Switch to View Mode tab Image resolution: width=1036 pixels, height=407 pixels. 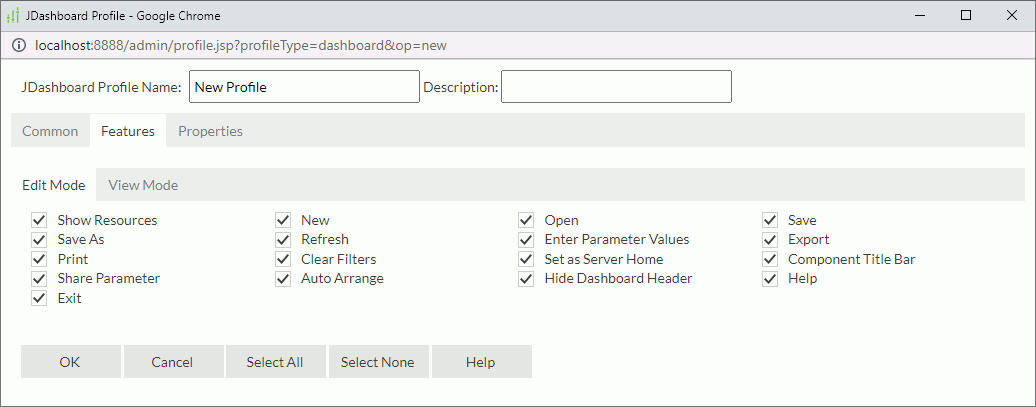[143, 185]
